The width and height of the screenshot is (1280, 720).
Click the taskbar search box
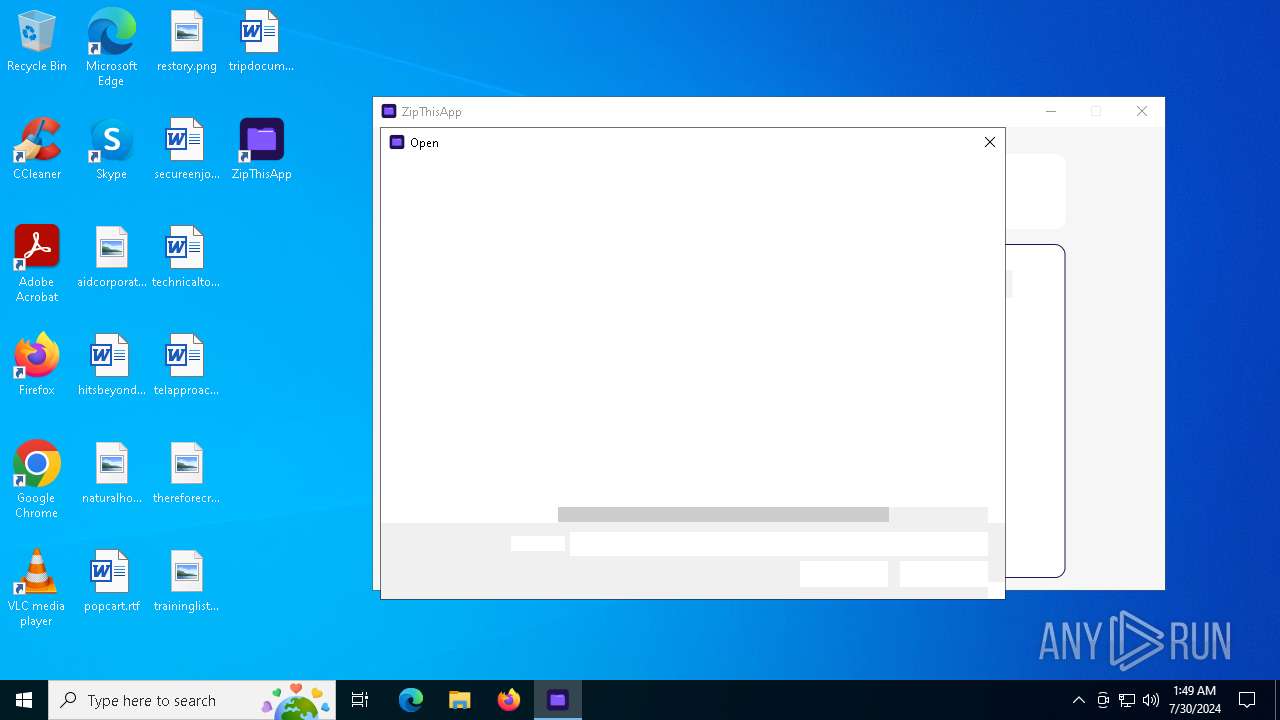(193, 700)
